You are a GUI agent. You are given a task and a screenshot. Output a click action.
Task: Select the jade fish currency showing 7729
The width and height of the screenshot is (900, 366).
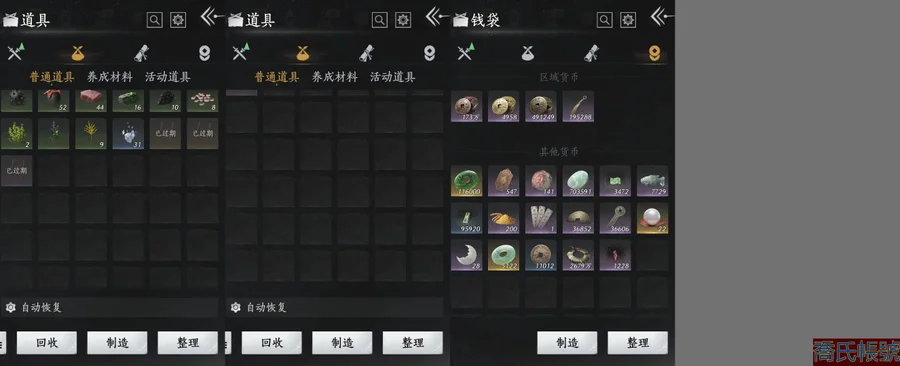[x=653, y=181]
